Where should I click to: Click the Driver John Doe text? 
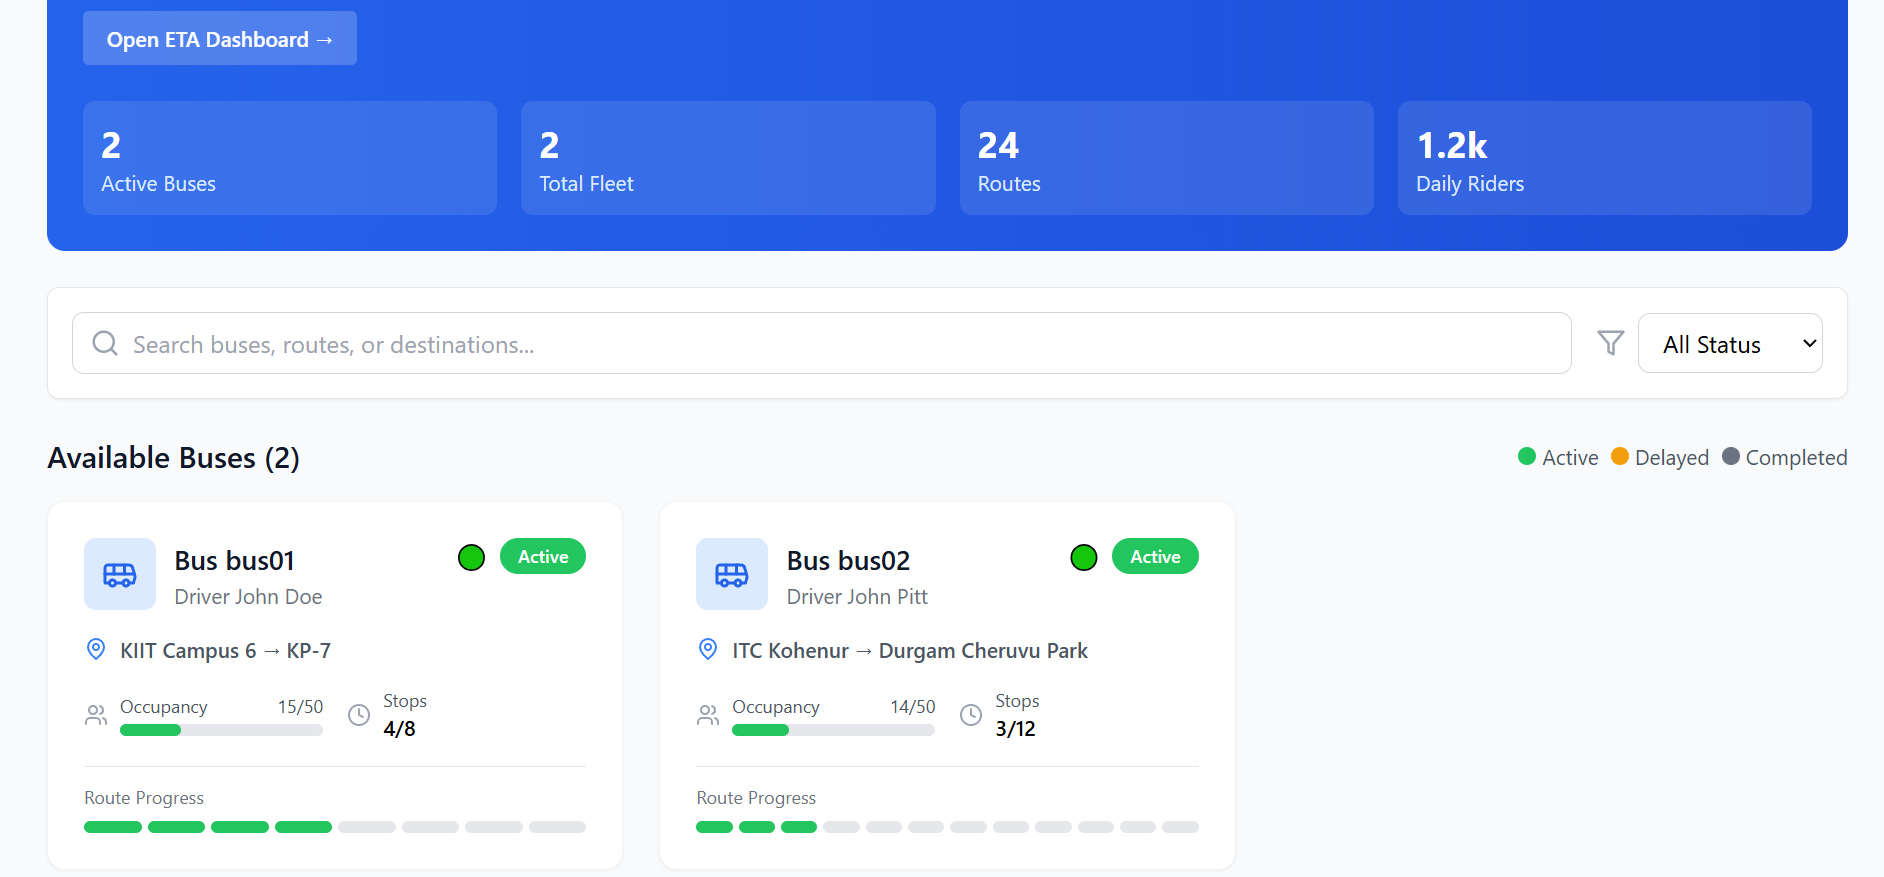click(248, 597)
